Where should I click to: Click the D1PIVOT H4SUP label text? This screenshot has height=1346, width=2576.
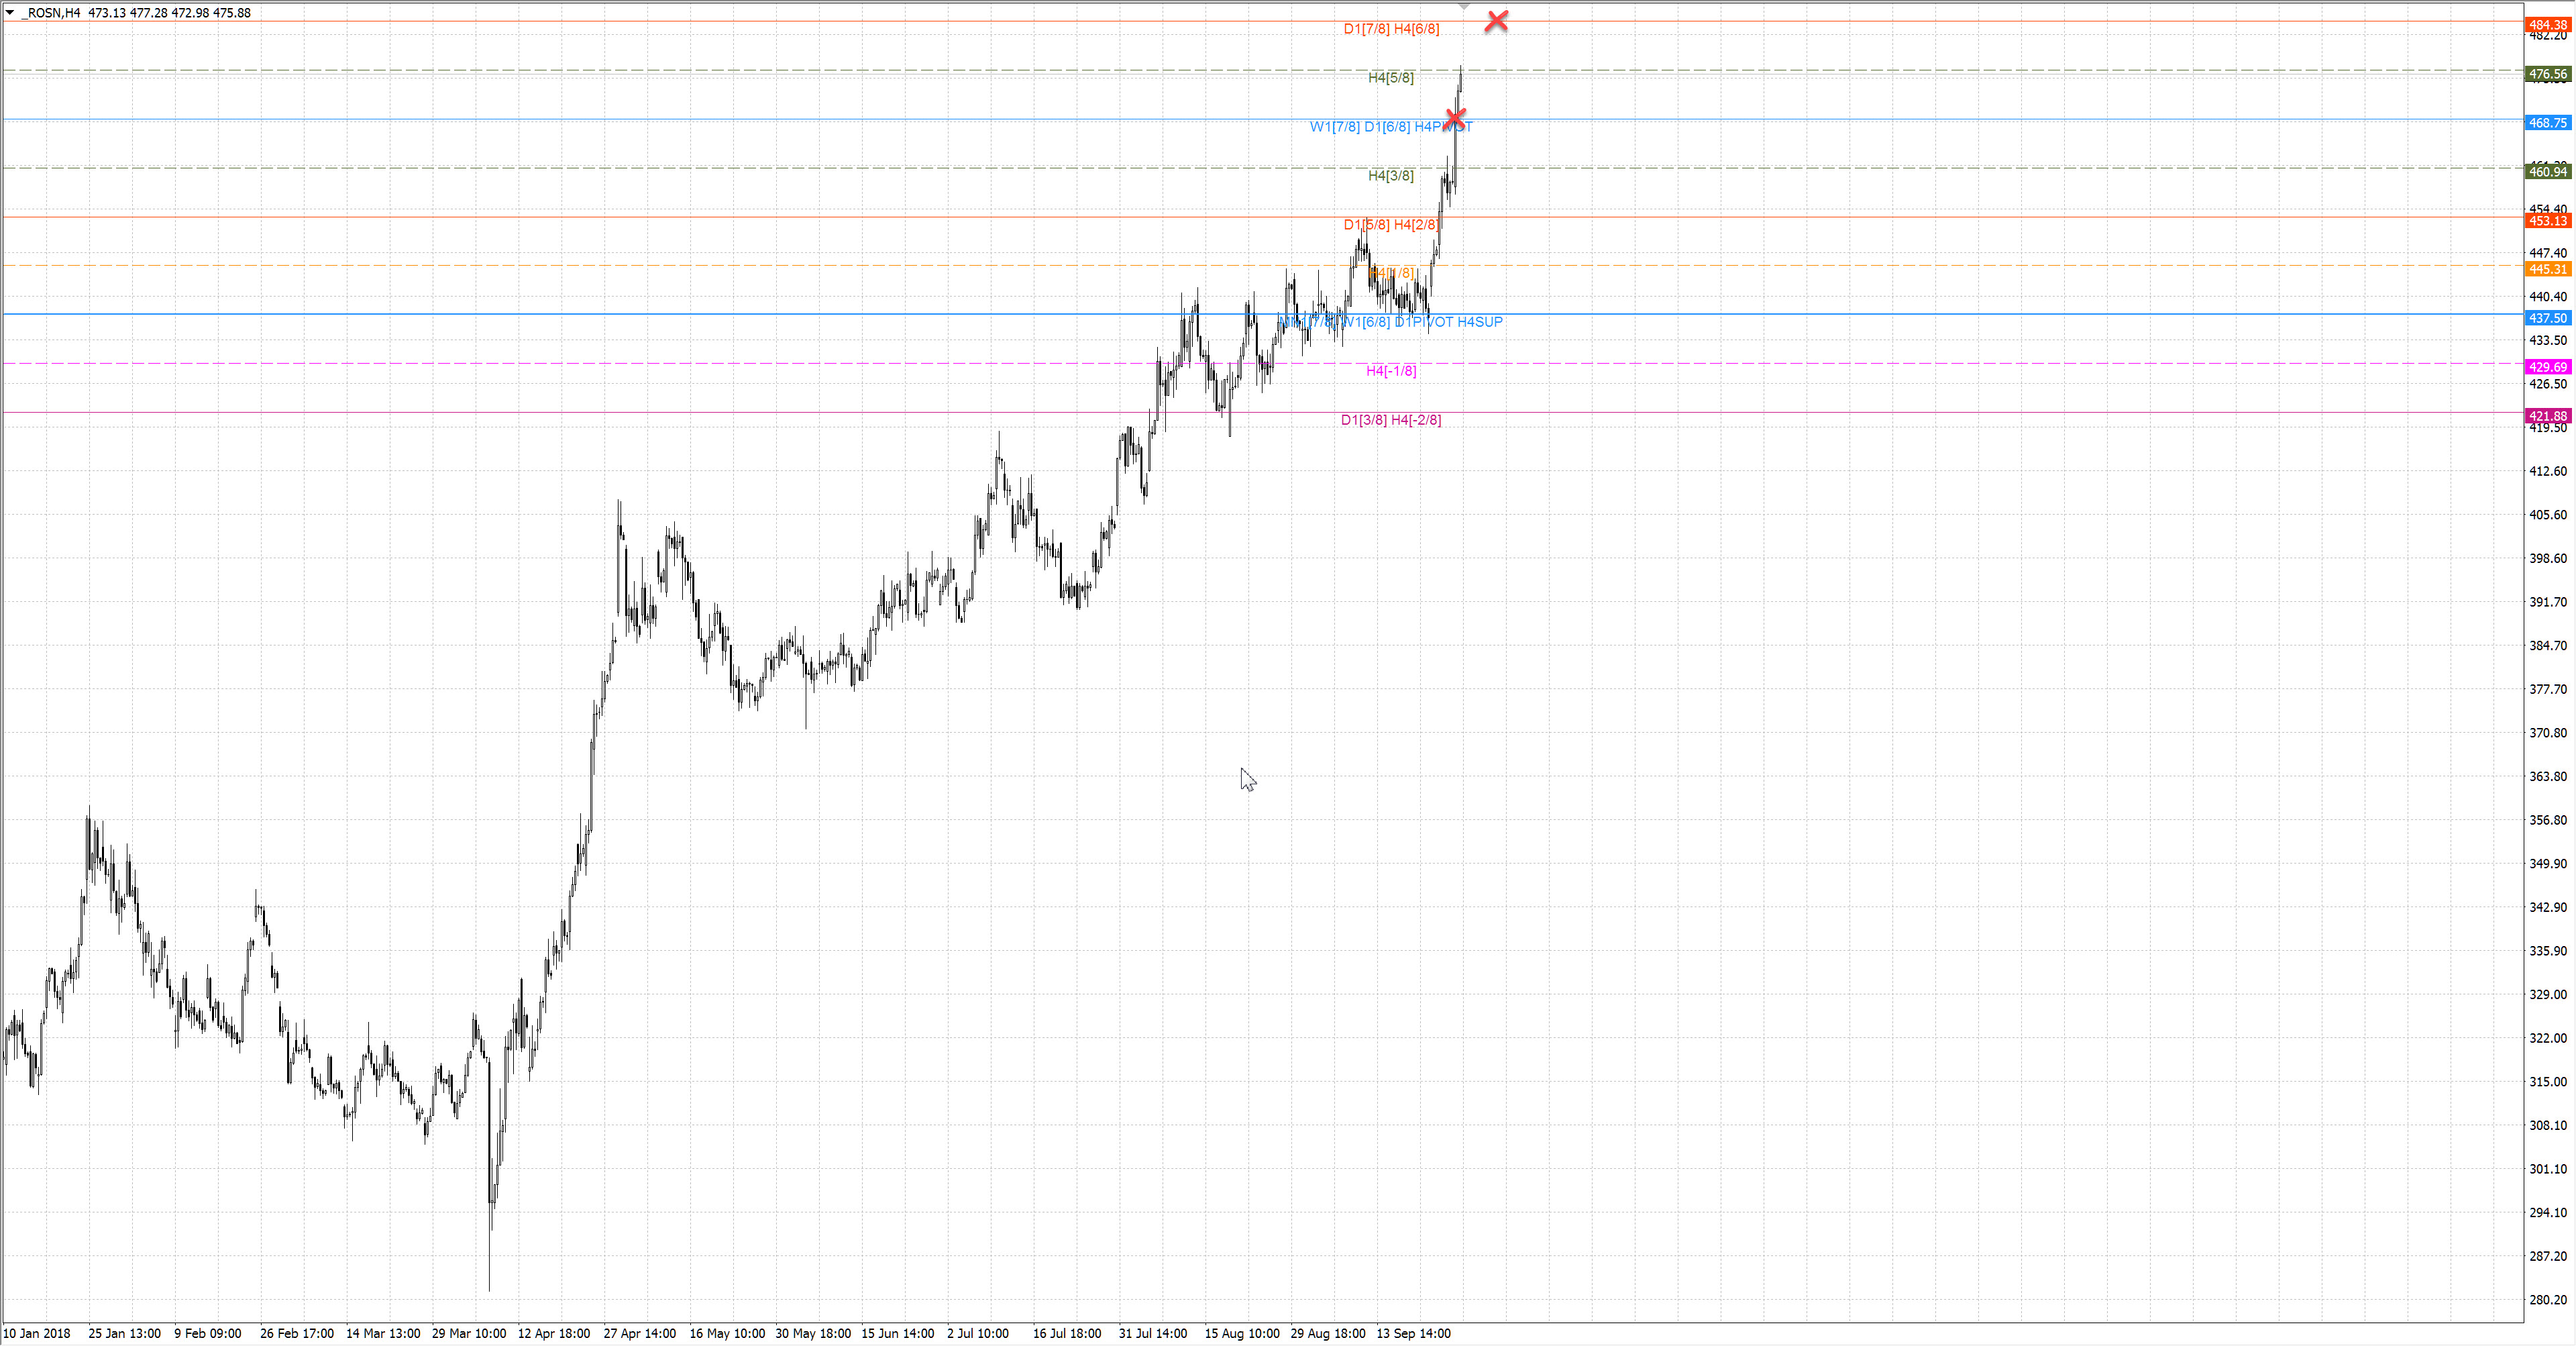(x=1449, y=322)
